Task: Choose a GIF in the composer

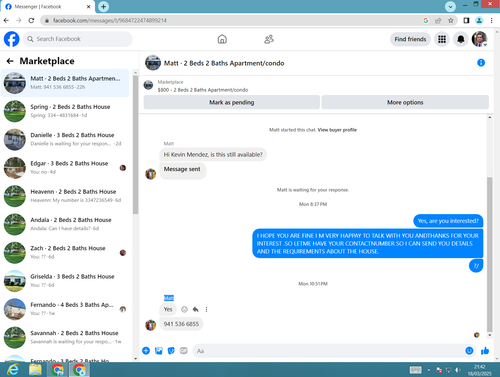Action: pyautogui.click(x=184, y=351)
